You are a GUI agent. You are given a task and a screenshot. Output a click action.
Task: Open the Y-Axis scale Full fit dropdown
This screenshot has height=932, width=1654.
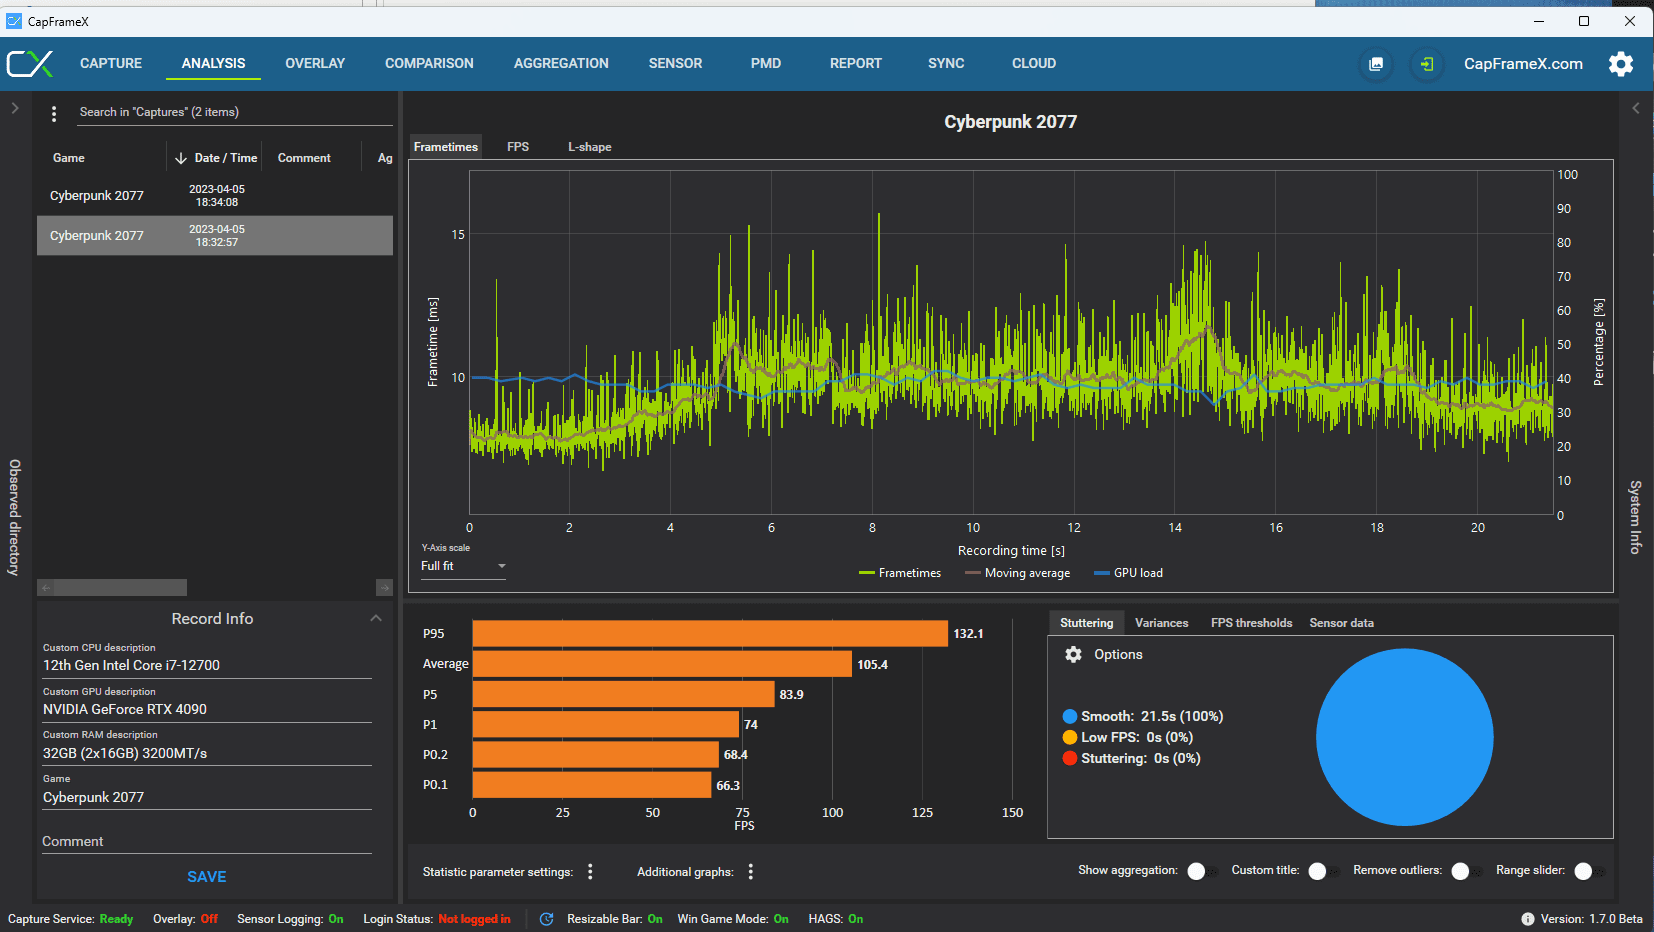464,566
